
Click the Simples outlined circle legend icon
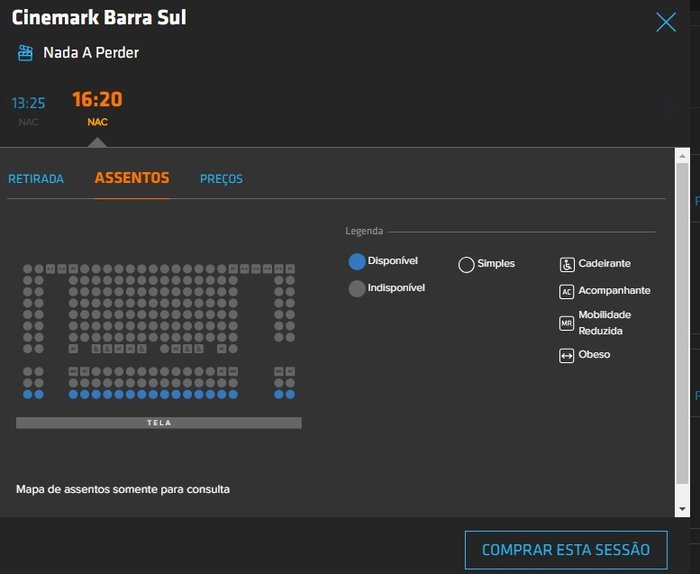tap(466, 264)
